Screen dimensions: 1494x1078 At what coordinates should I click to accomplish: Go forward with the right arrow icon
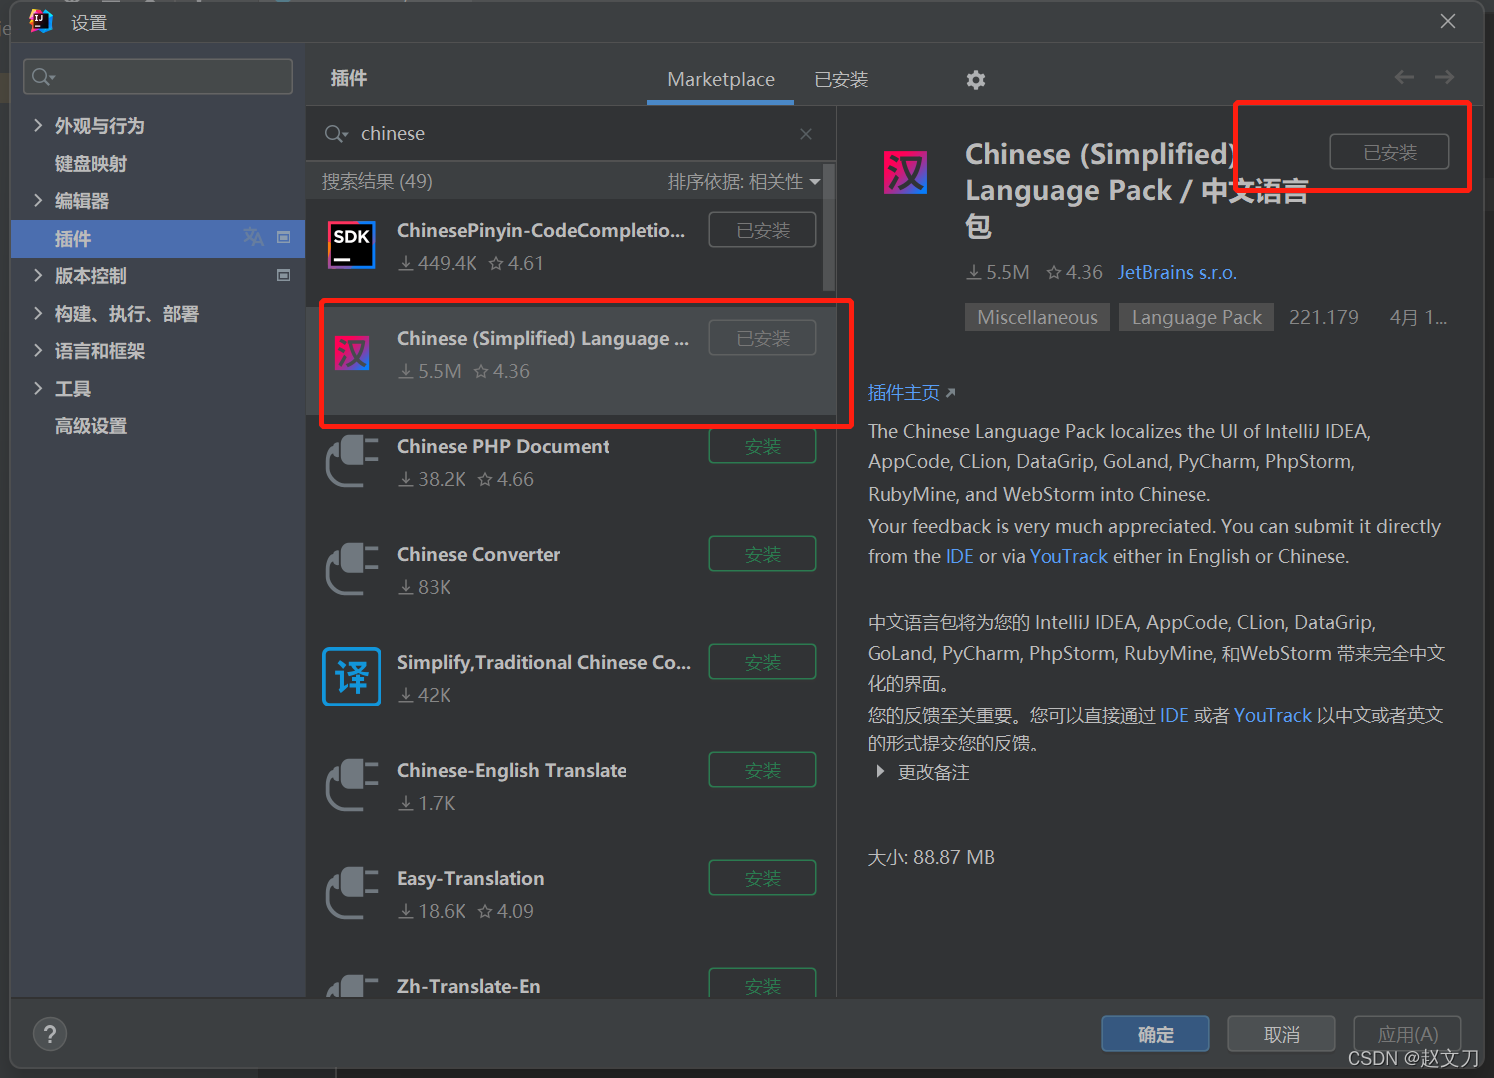point(1444,77)
